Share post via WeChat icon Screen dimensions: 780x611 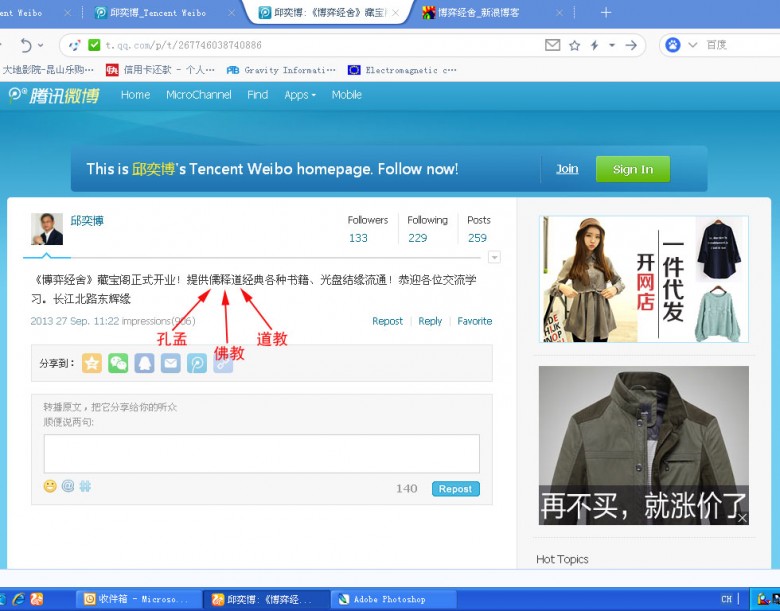click(x=118, y=363)
